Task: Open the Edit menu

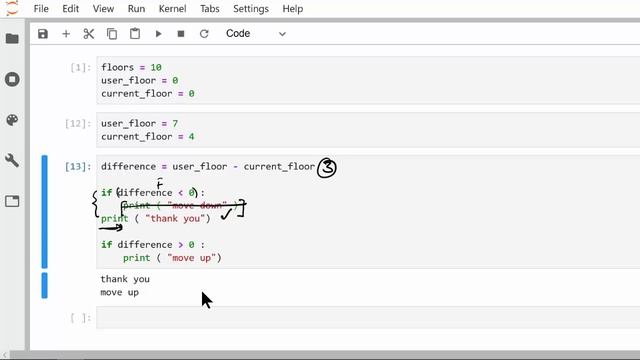Action: (x=70, y=9)
